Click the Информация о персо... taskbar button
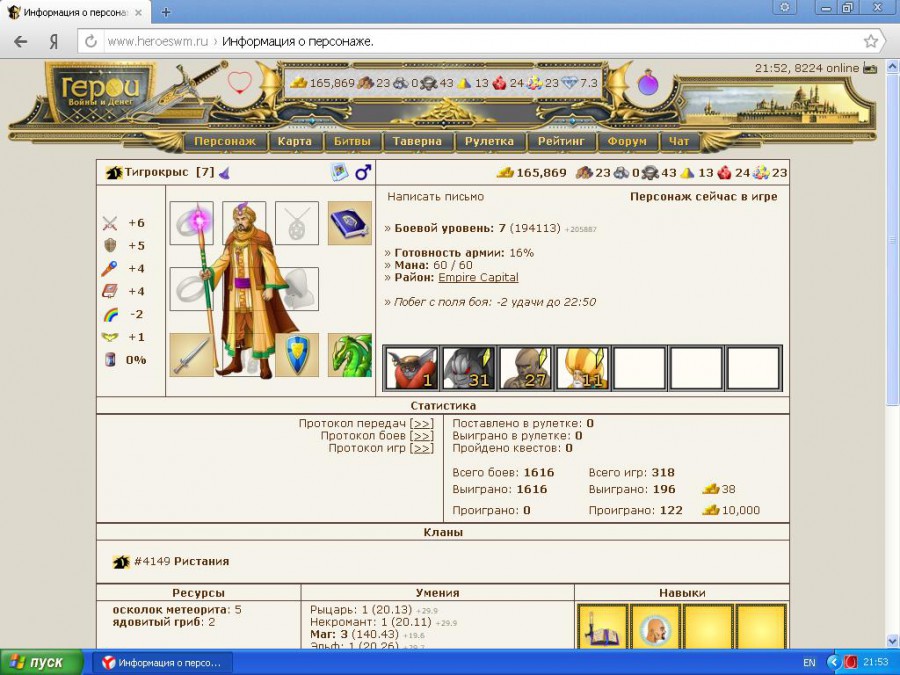This screenshot has width=900, height=675. click(x=162, y=662)
